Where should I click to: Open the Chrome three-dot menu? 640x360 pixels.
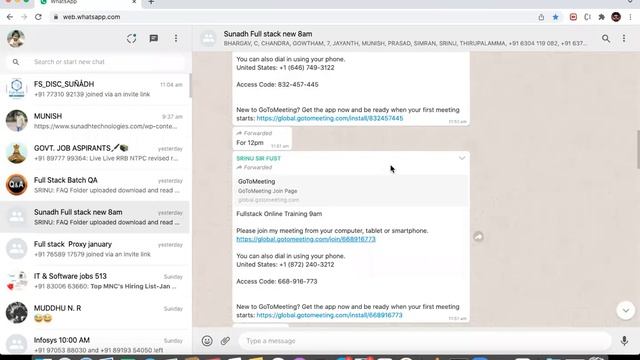(x=630, y=17)
